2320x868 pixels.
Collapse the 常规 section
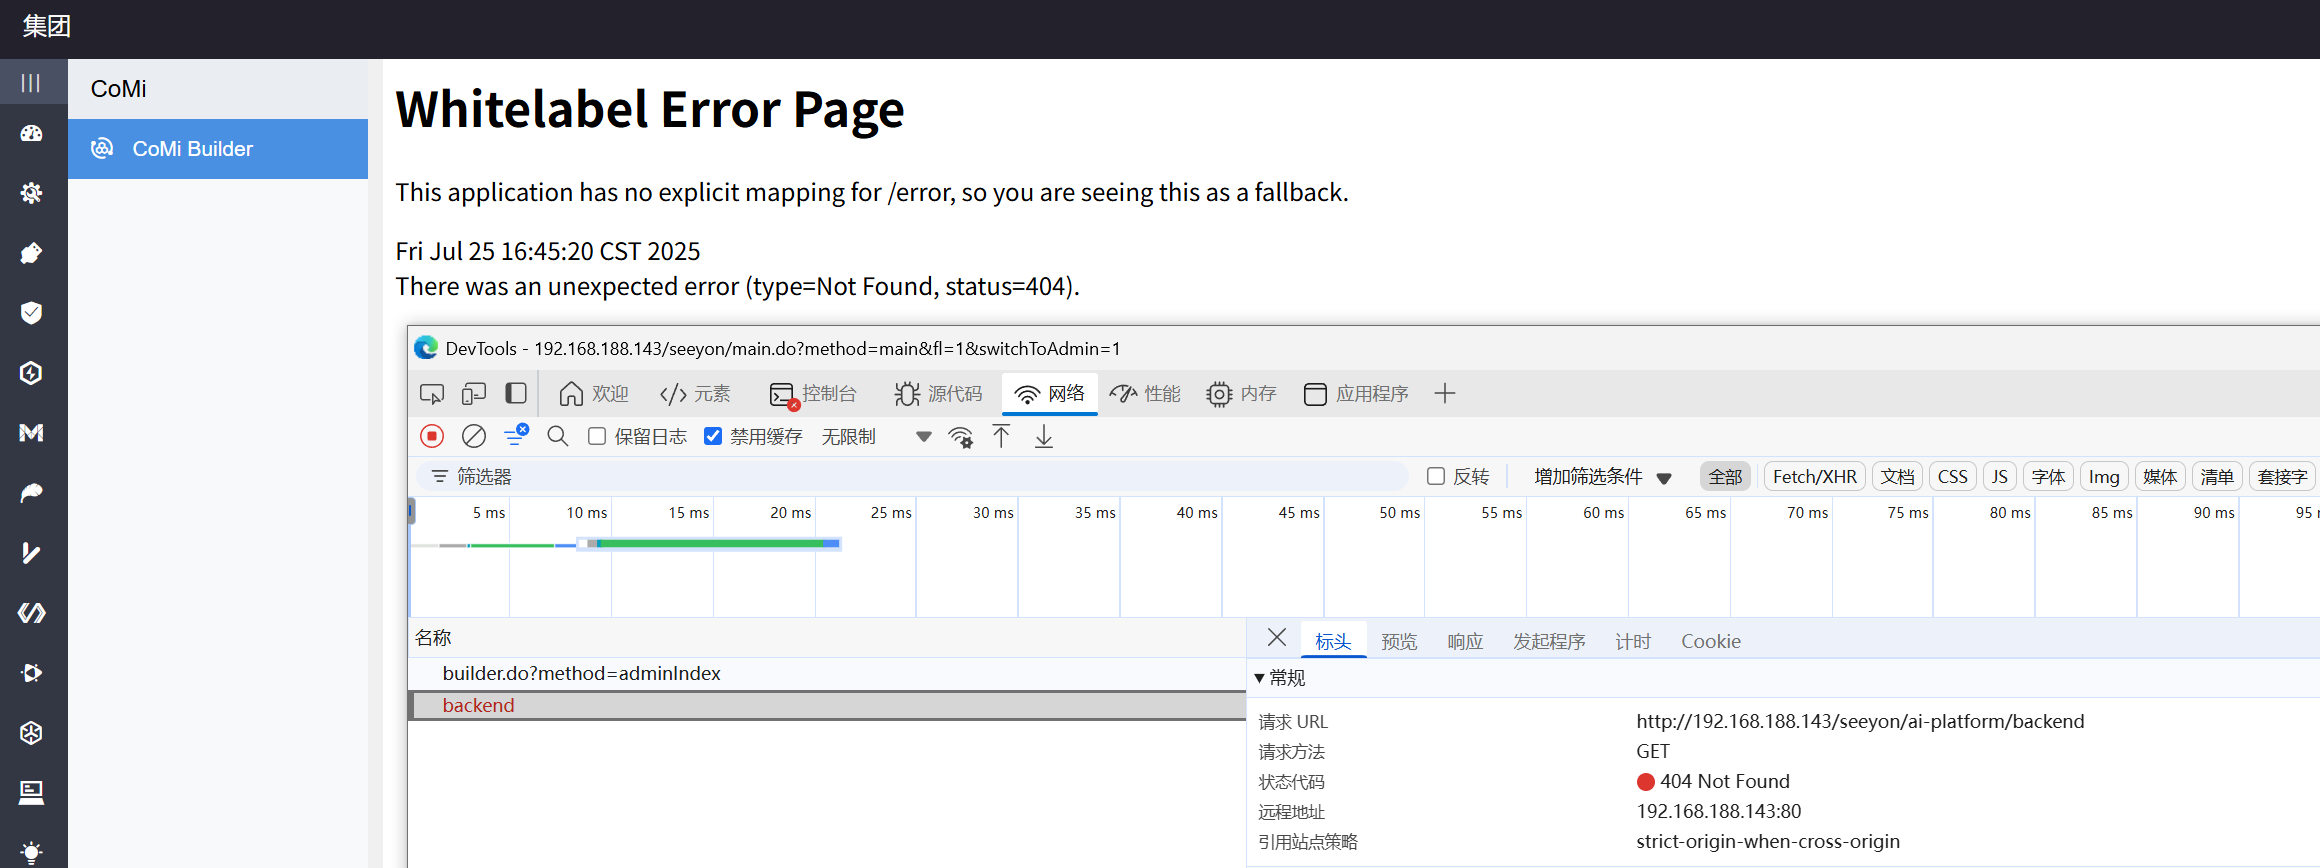(1260, 678)
